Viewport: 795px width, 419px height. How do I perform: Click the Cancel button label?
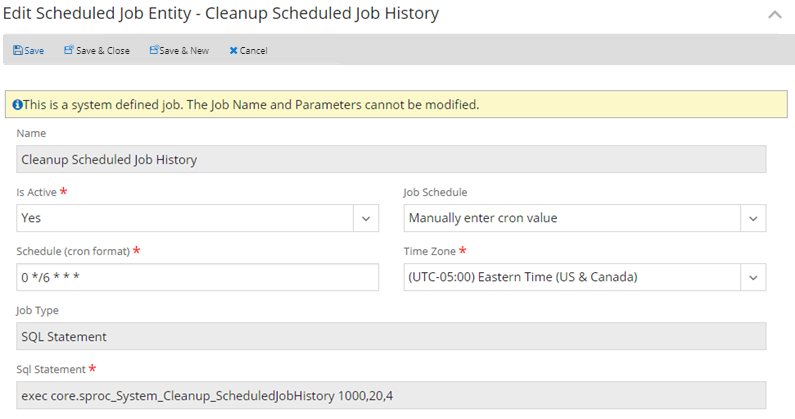[x=253, y=50]
